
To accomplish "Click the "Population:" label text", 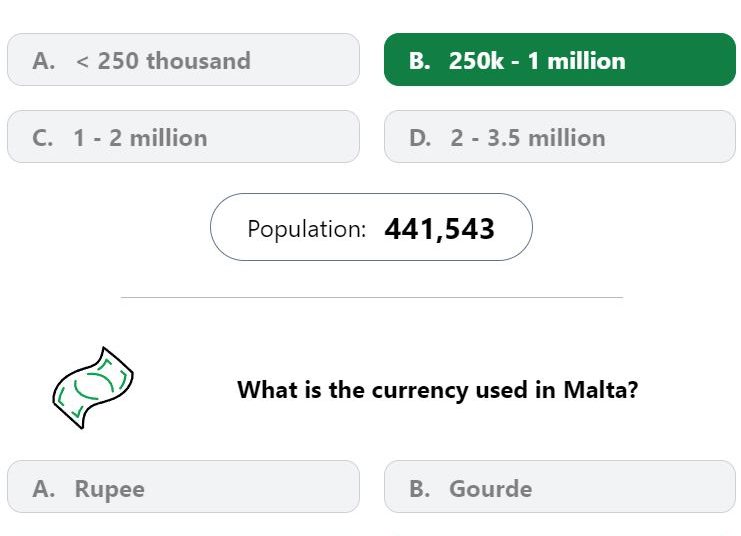I will click(x=307, y=229).
